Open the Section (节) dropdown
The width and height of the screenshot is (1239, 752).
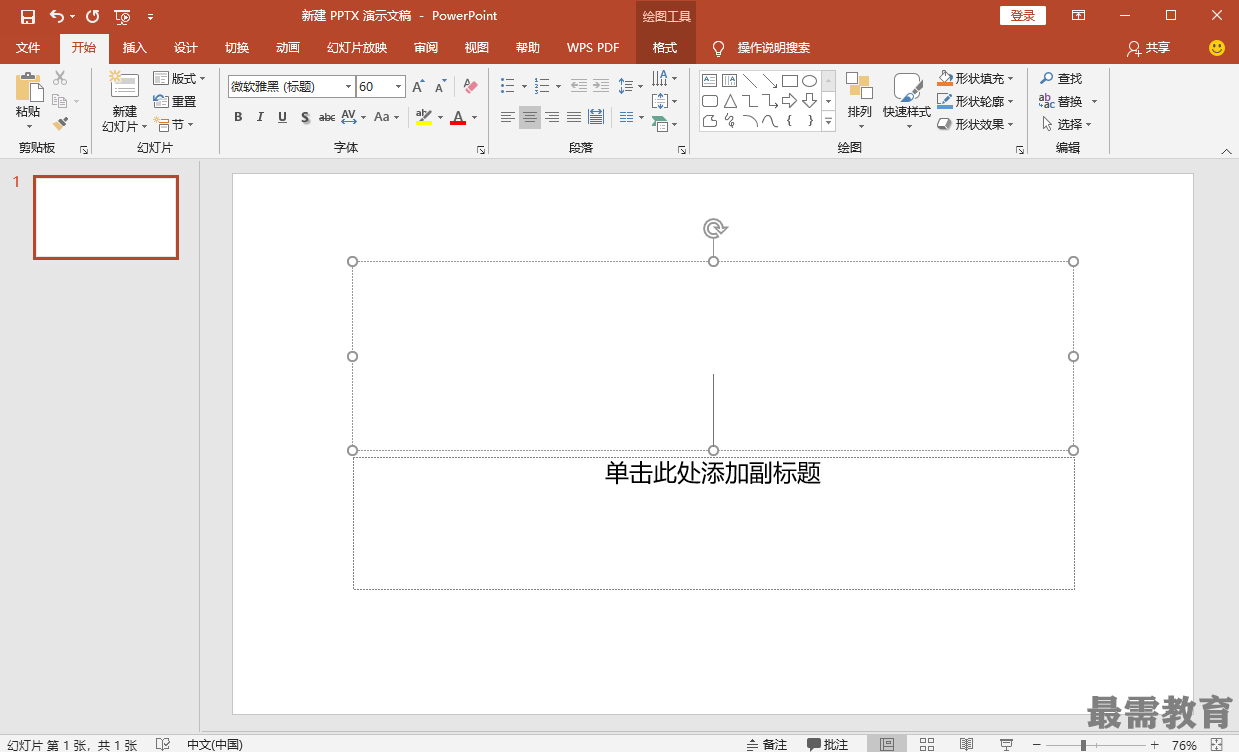[x=173, y=124]
